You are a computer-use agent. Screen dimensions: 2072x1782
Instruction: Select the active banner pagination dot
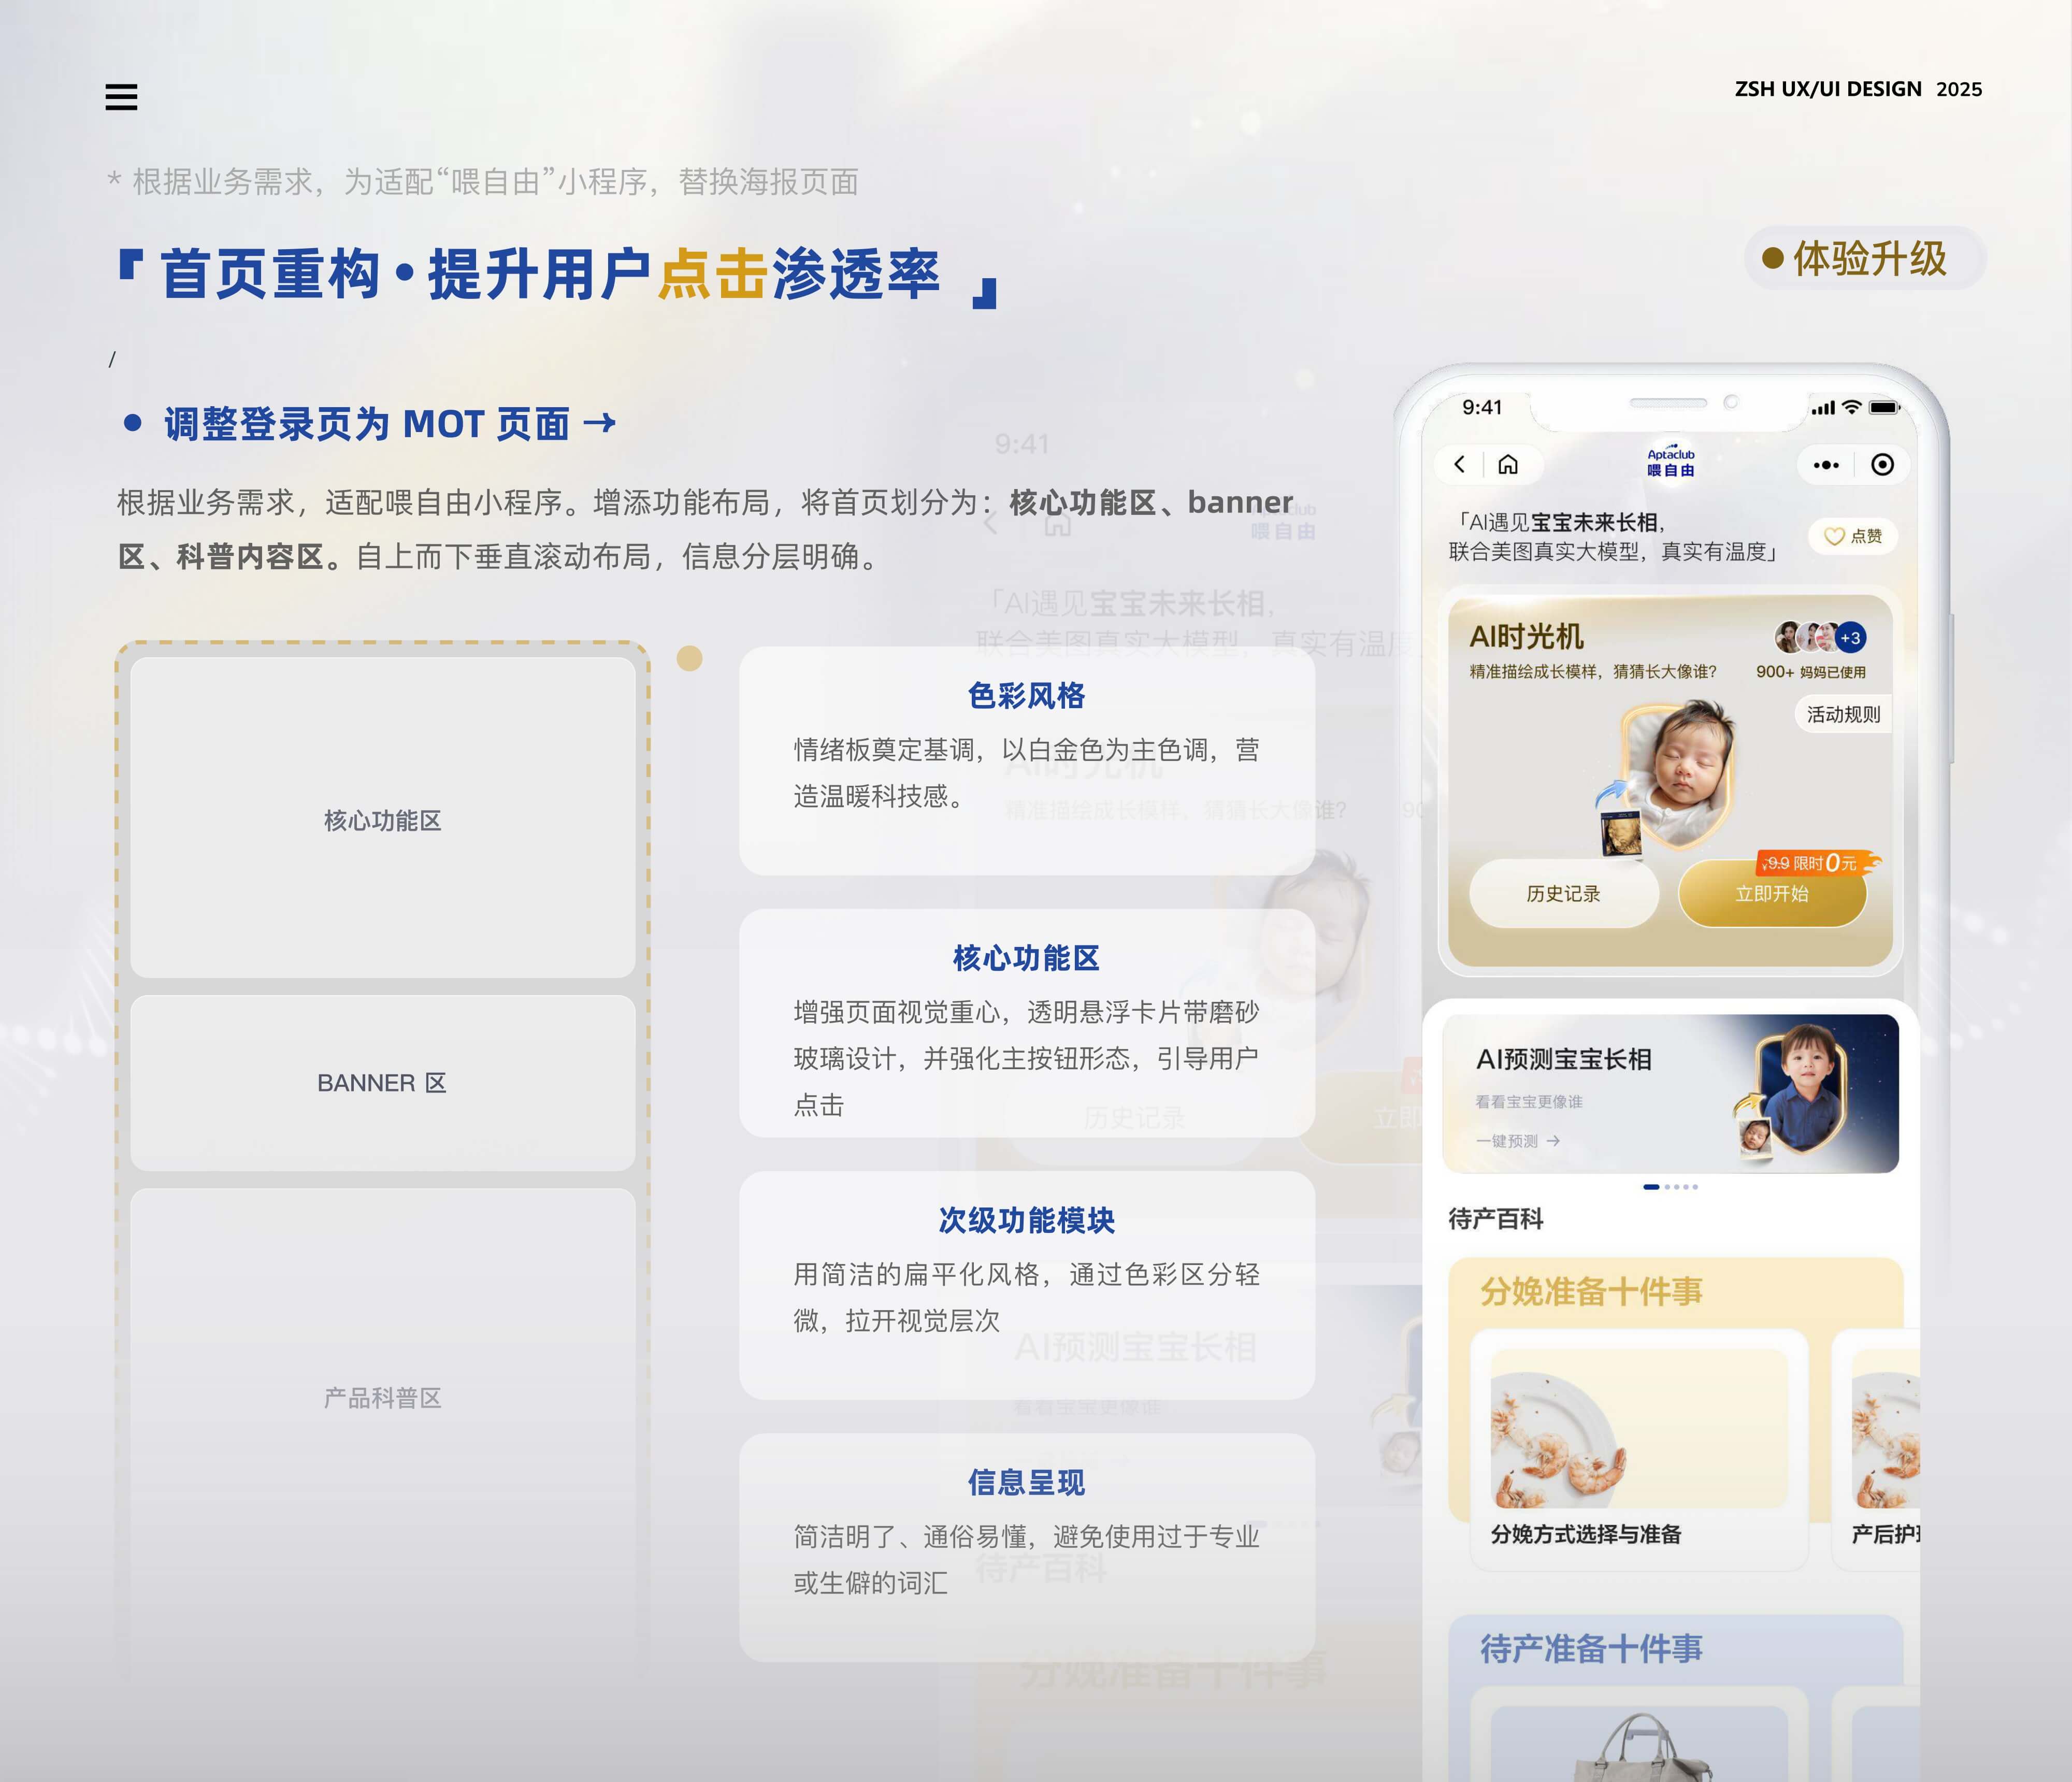click(1651, 1187)
